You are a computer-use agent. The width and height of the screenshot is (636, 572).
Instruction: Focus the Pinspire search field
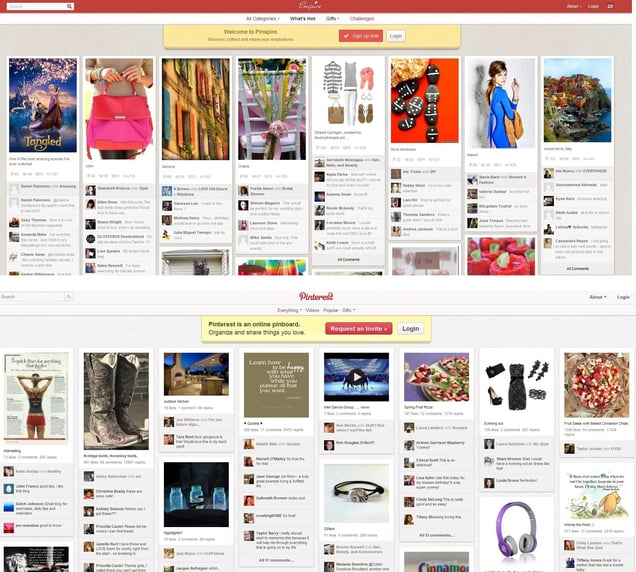click(x=37, y=6)
